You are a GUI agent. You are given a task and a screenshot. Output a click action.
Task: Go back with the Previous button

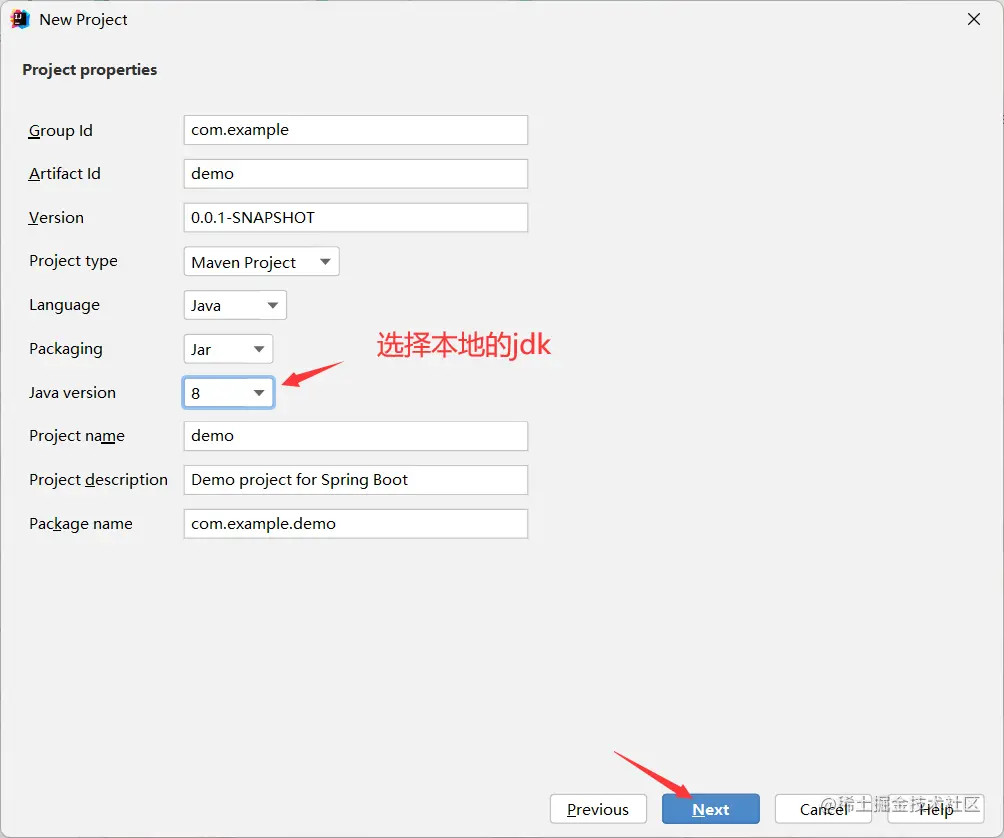click(598, 809)
